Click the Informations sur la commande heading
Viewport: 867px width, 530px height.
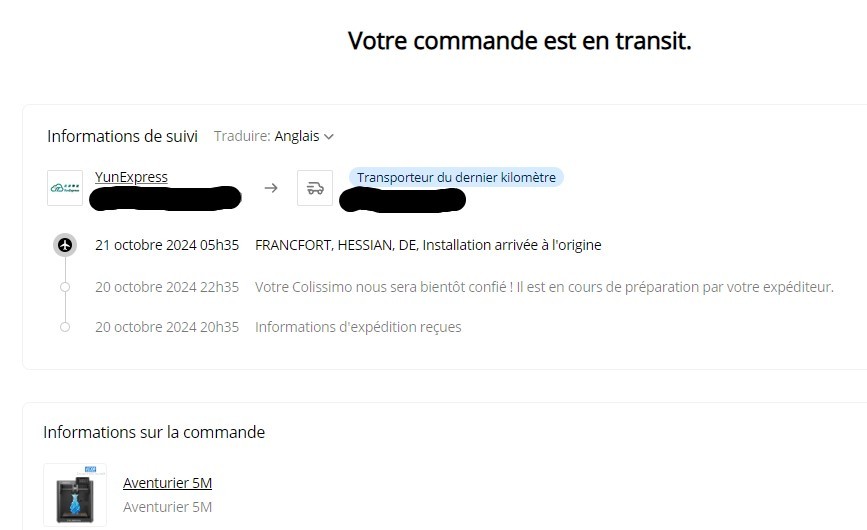point(154,432)
